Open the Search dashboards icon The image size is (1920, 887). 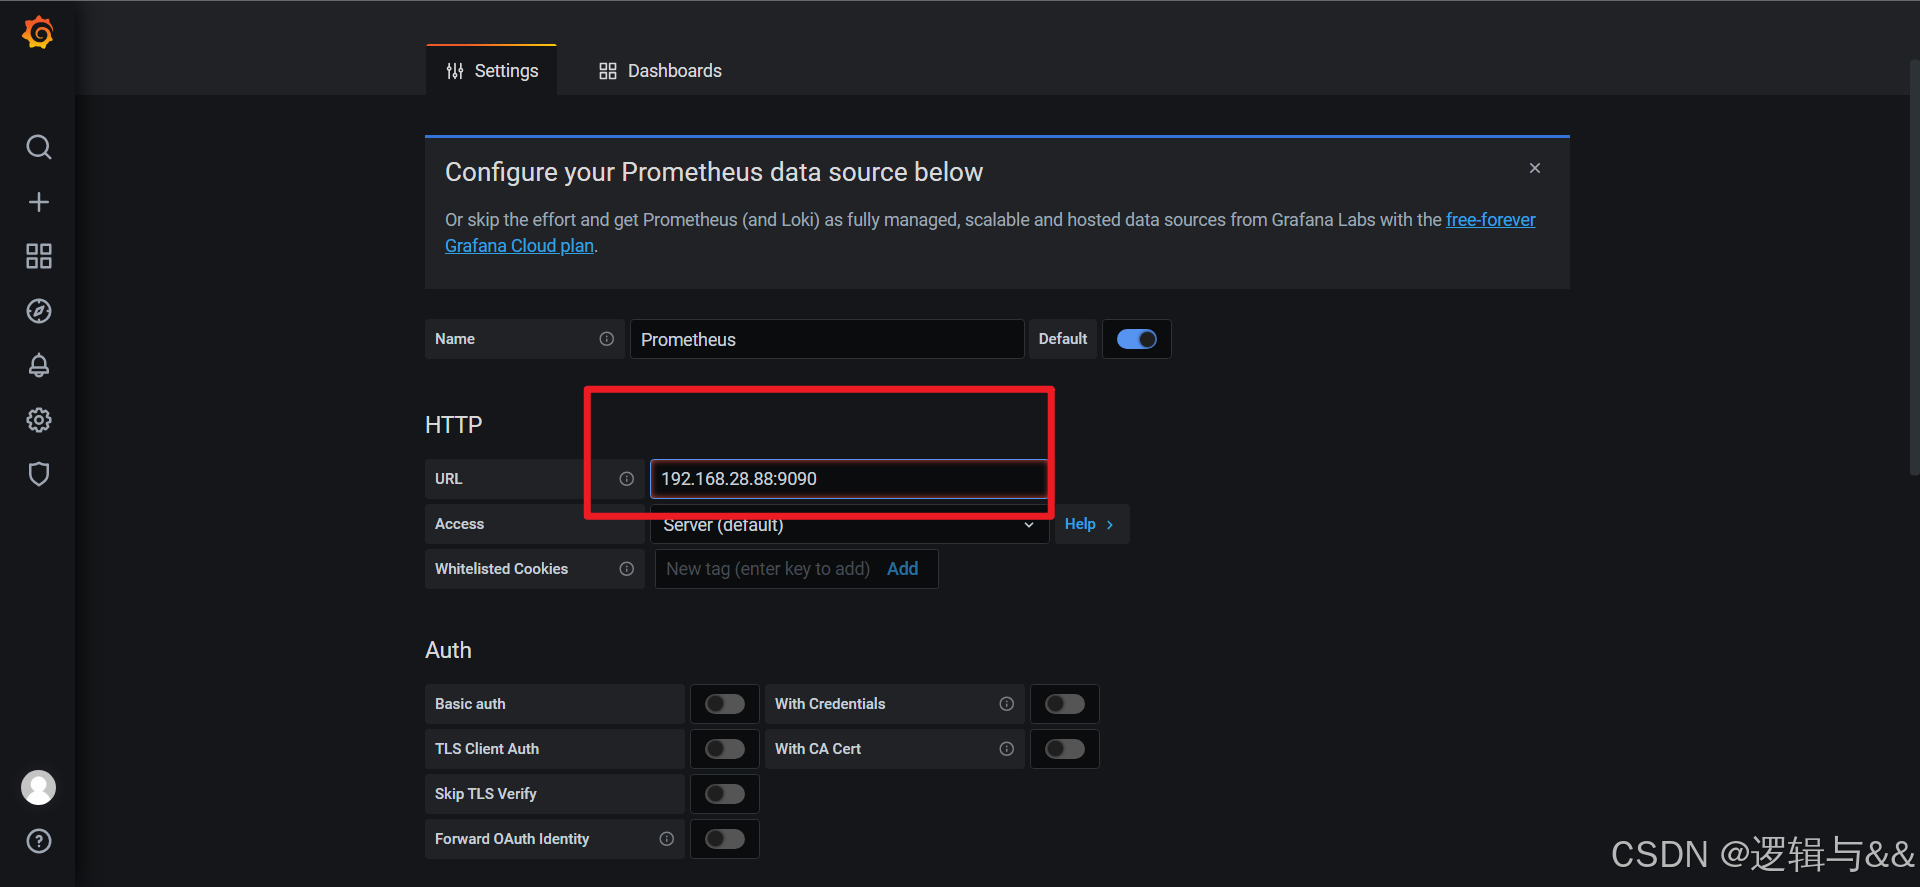(39, 148)
